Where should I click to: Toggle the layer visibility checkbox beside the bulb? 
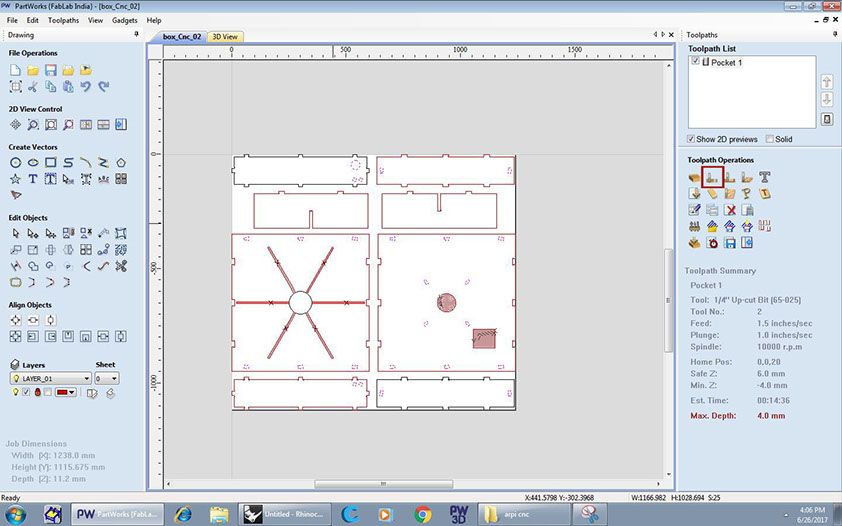26,393
